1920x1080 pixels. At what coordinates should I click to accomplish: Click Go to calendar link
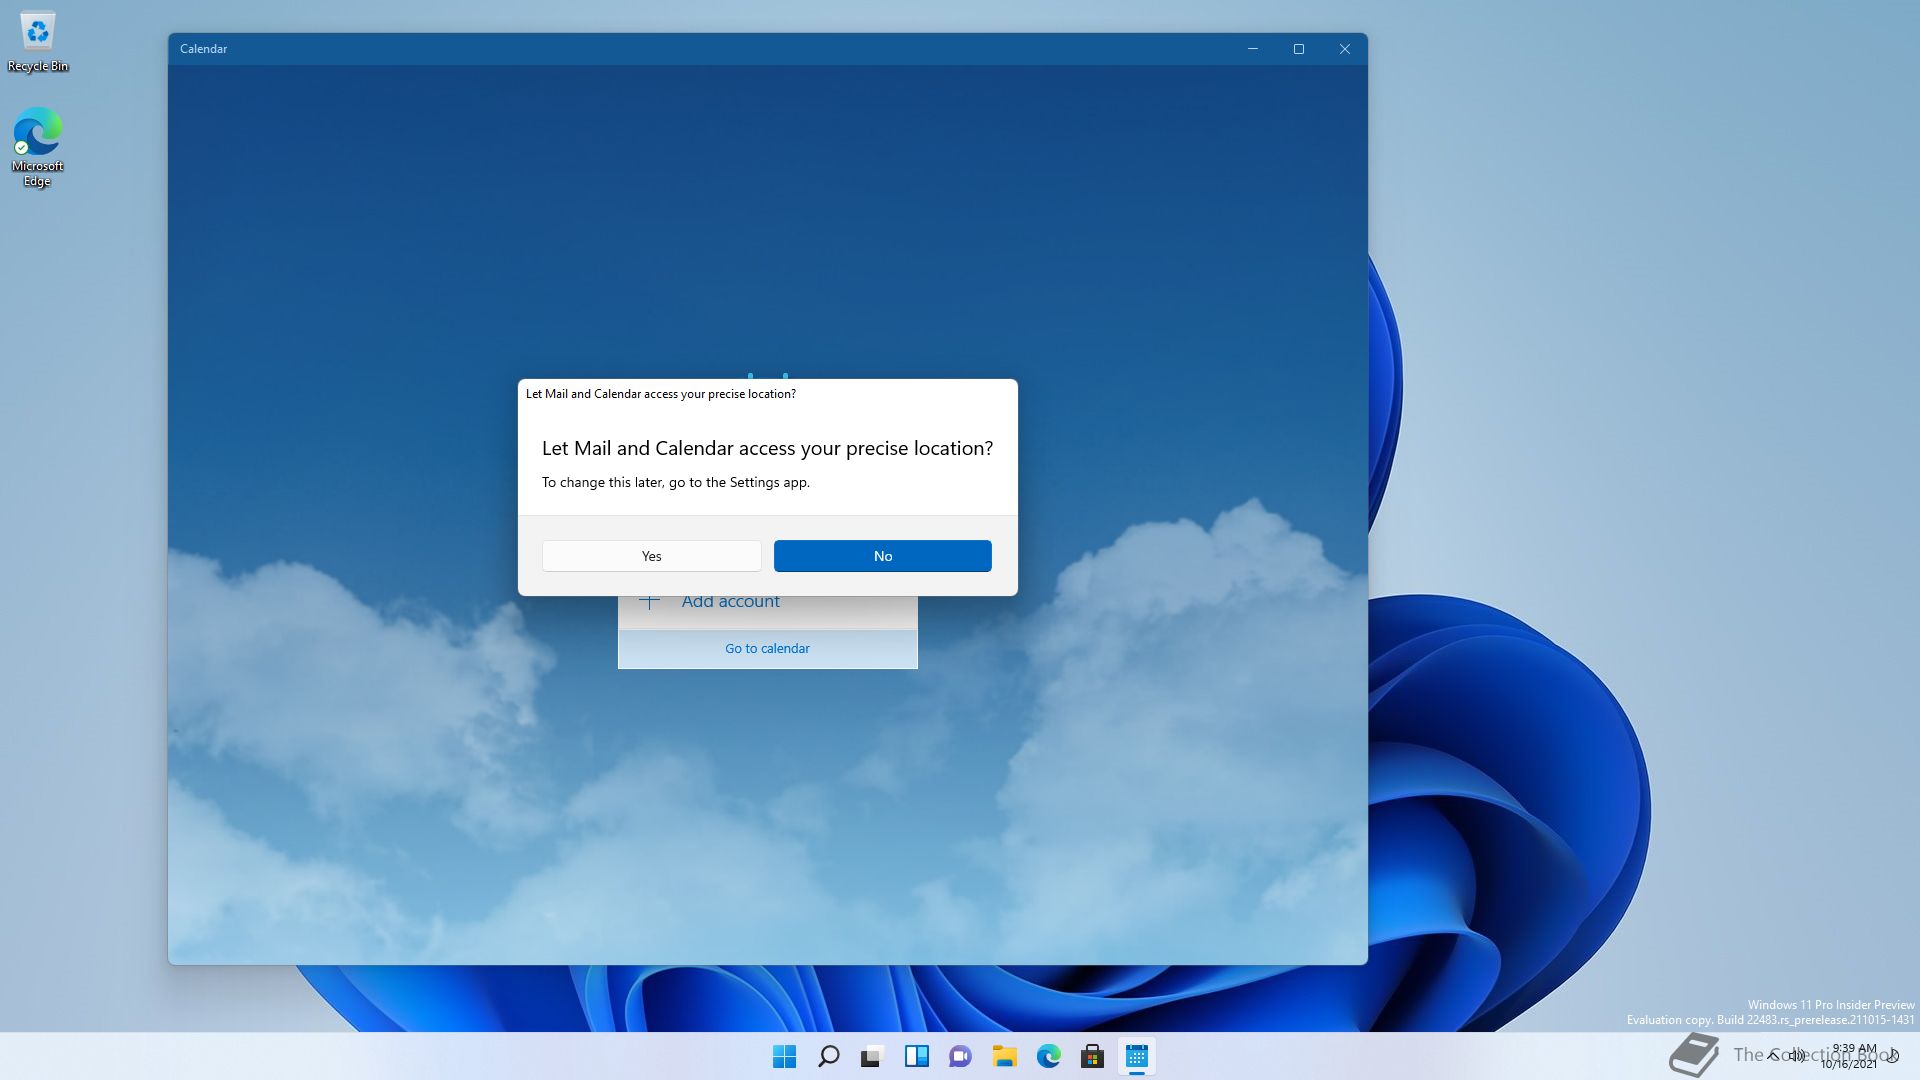[767, 648]
